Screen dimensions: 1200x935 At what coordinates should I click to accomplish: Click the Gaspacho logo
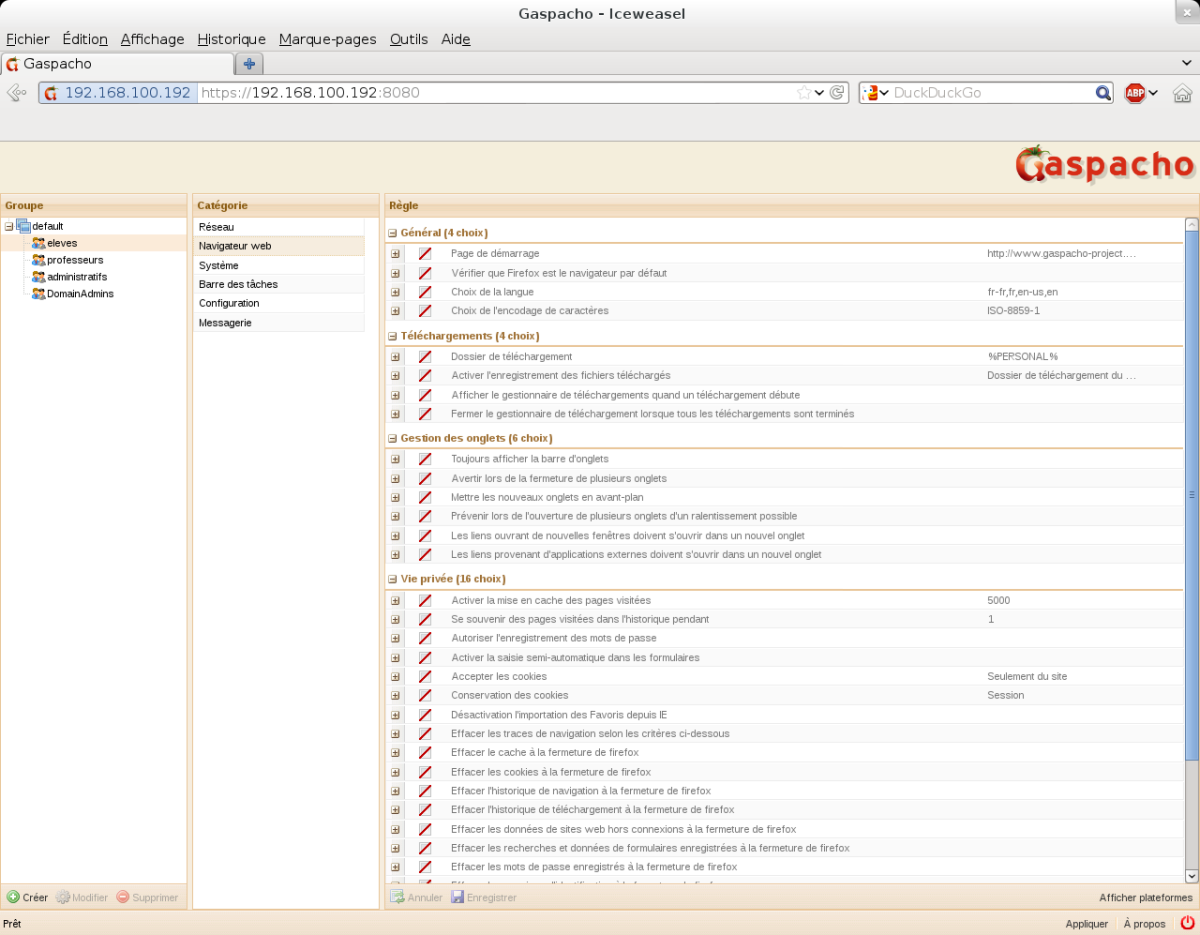pyautogui.click(x=1104, y=165)
